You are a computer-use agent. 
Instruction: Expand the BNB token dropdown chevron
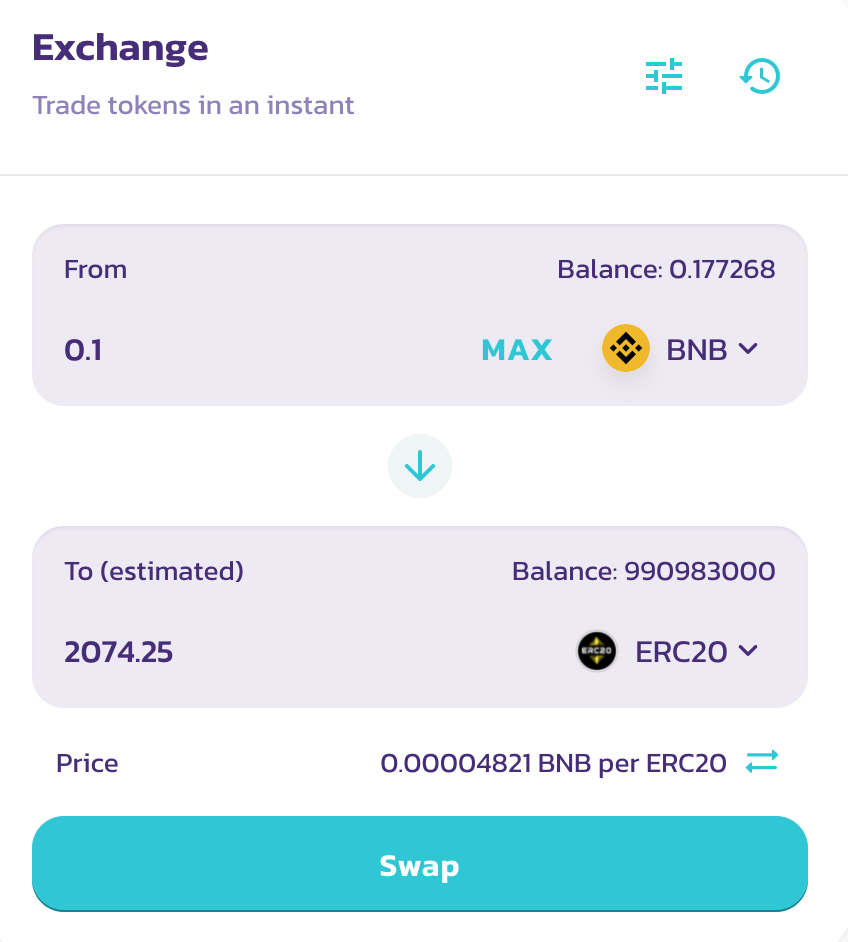(748, 348)
